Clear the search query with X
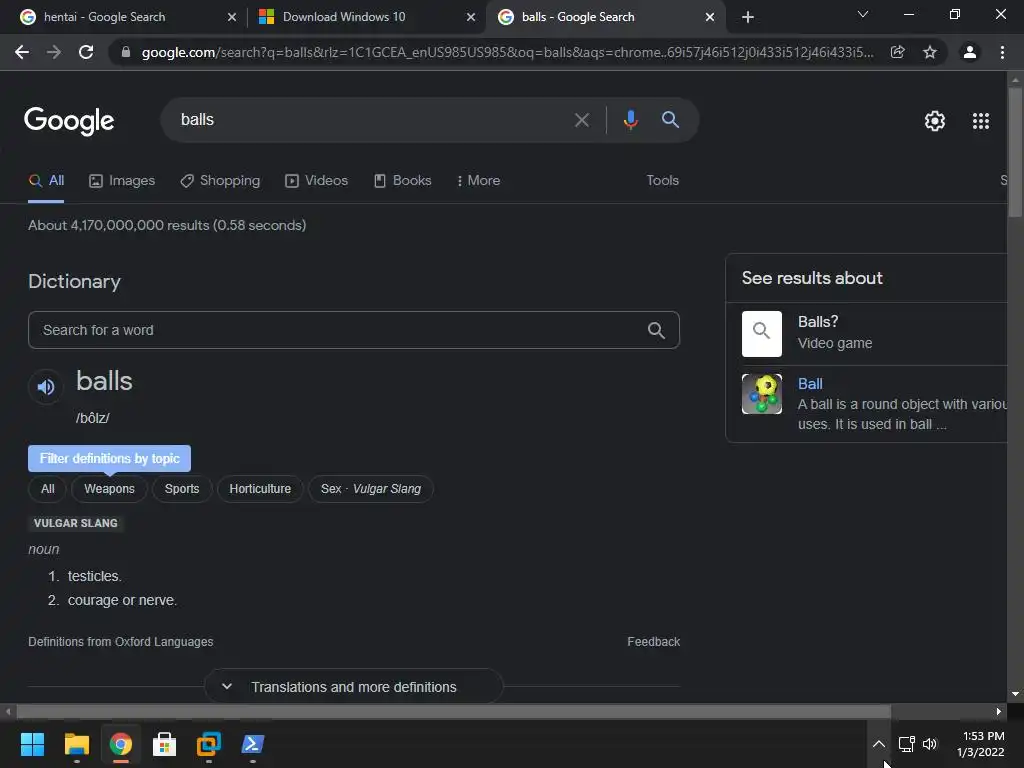1024x768 pixels. pos(581,120)
